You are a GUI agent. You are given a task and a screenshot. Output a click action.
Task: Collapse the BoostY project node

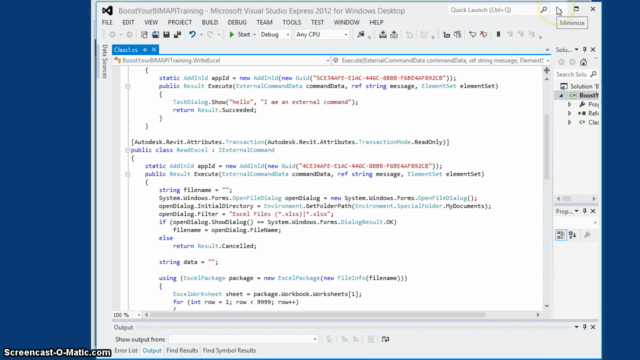click(x=561, y=96)
